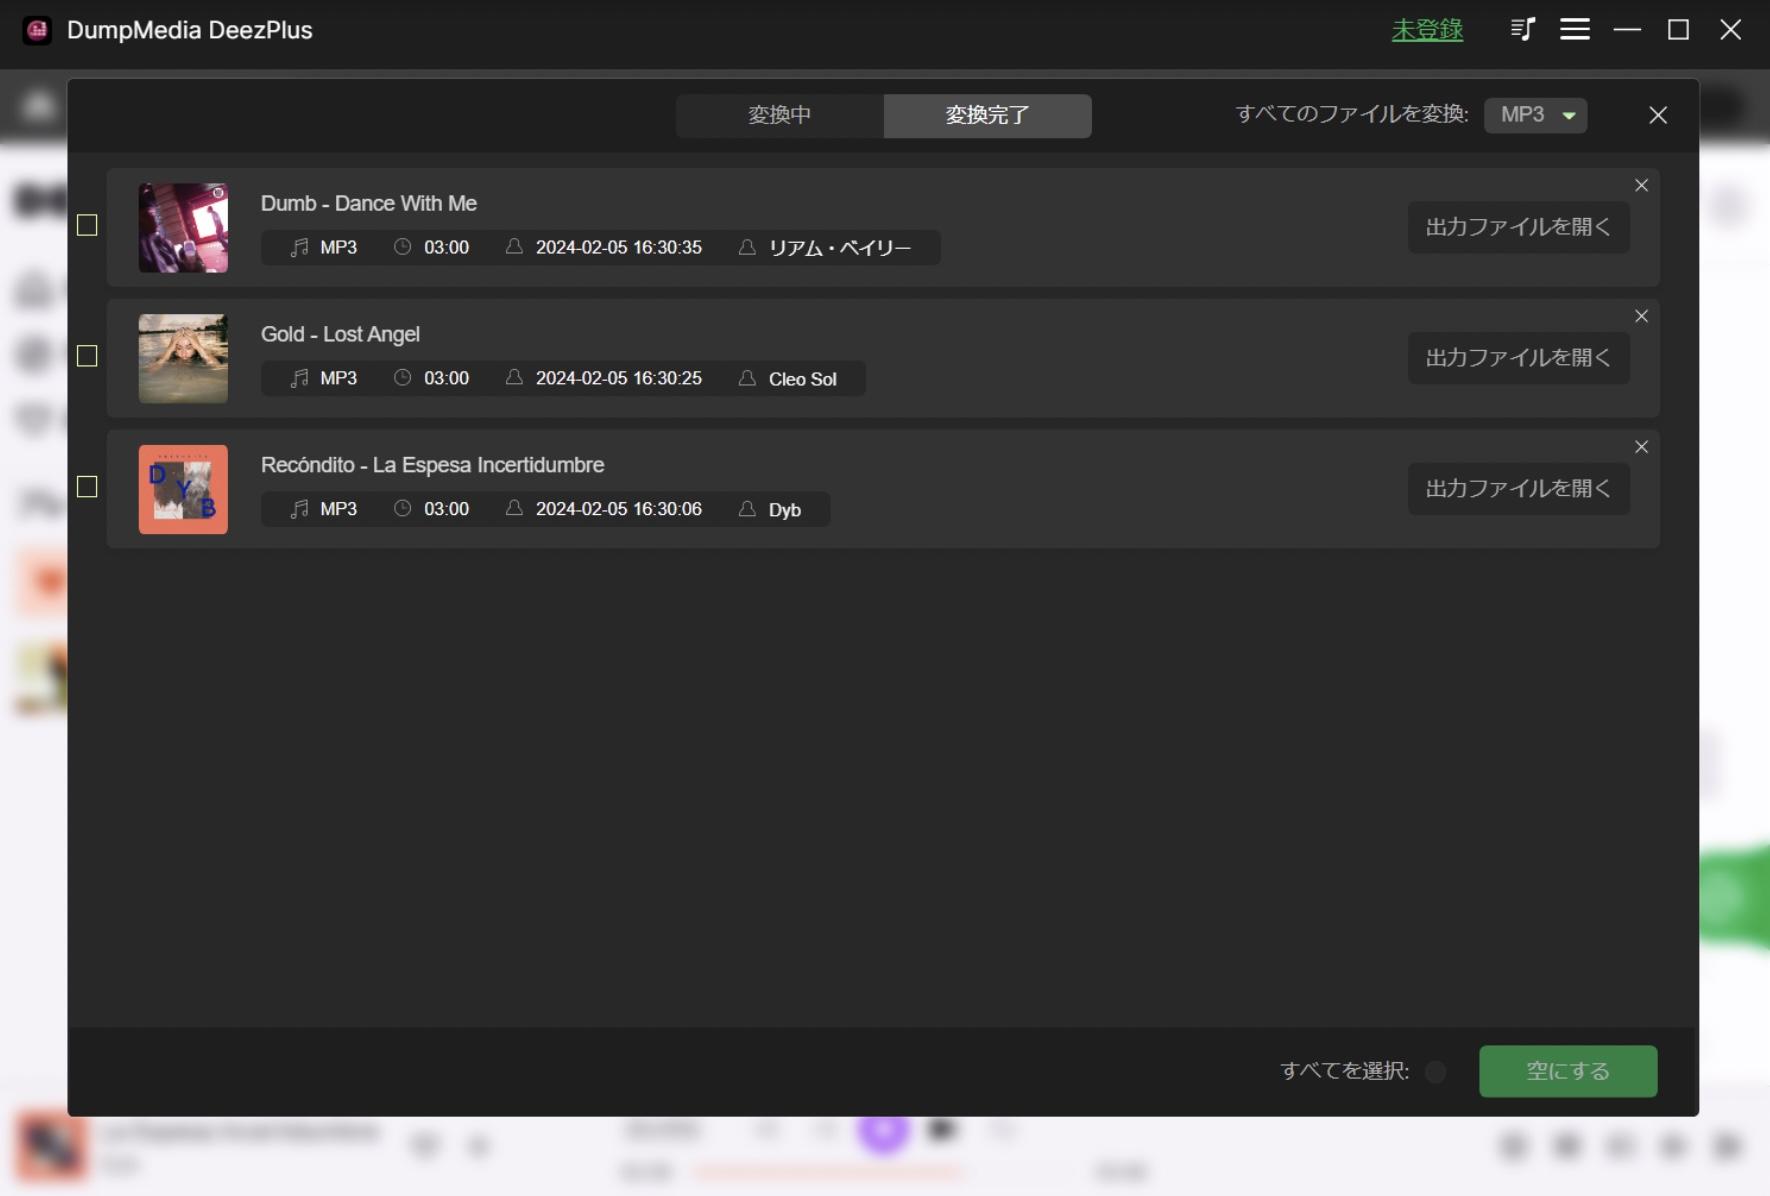
Task: Click Dumb - Dance With Me album cover
Action: [x=183, y=227]
